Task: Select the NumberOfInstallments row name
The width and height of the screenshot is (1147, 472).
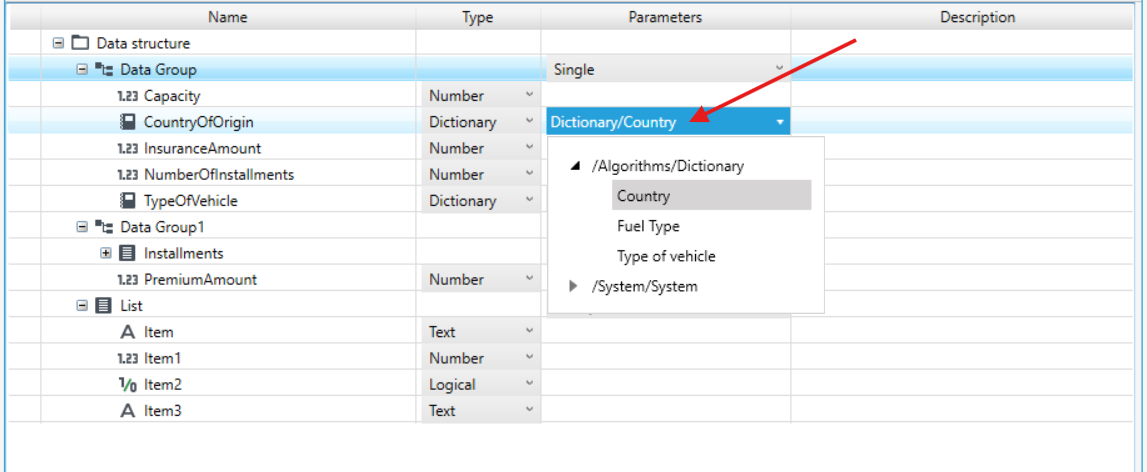Action: tap(219, 175)
